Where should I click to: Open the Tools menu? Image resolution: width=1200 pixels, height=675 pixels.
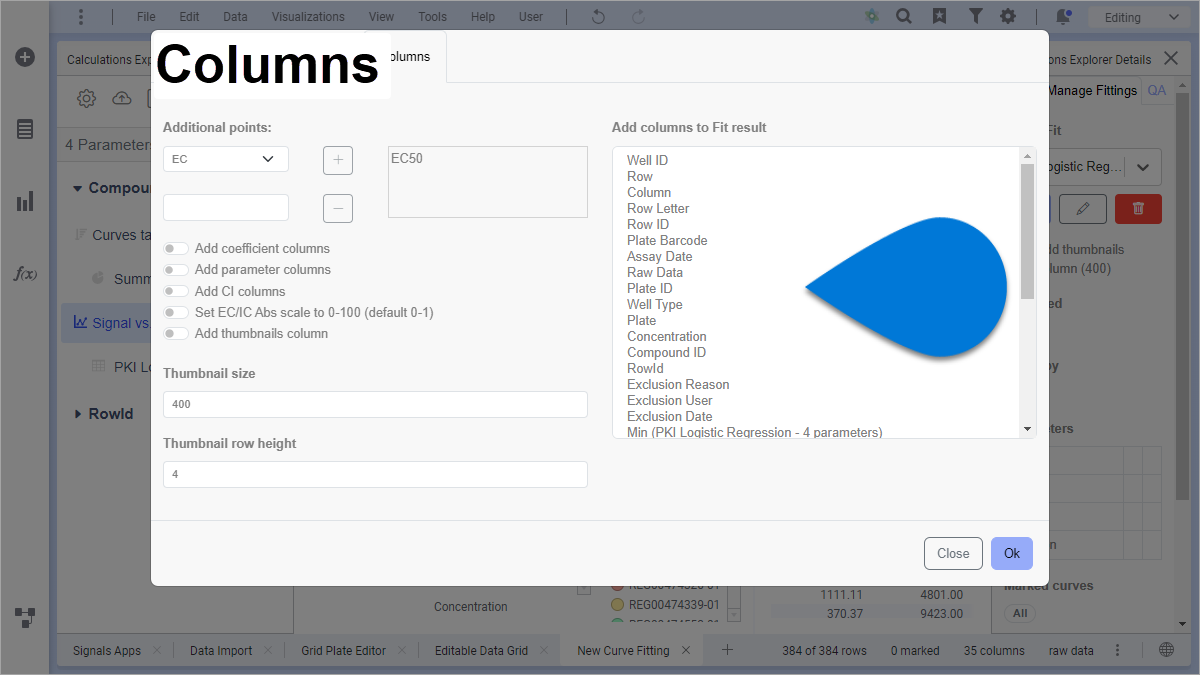[x=432, y=17]
